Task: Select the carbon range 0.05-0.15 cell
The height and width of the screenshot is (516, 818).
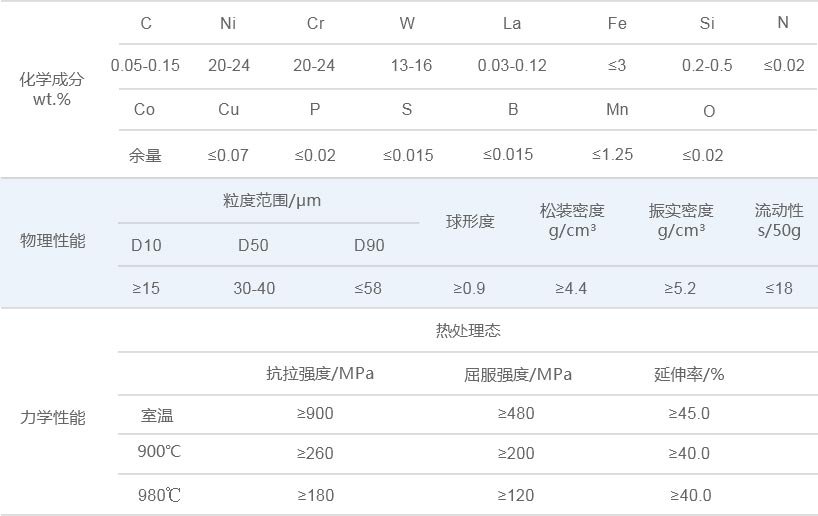Action: (146, 66)
